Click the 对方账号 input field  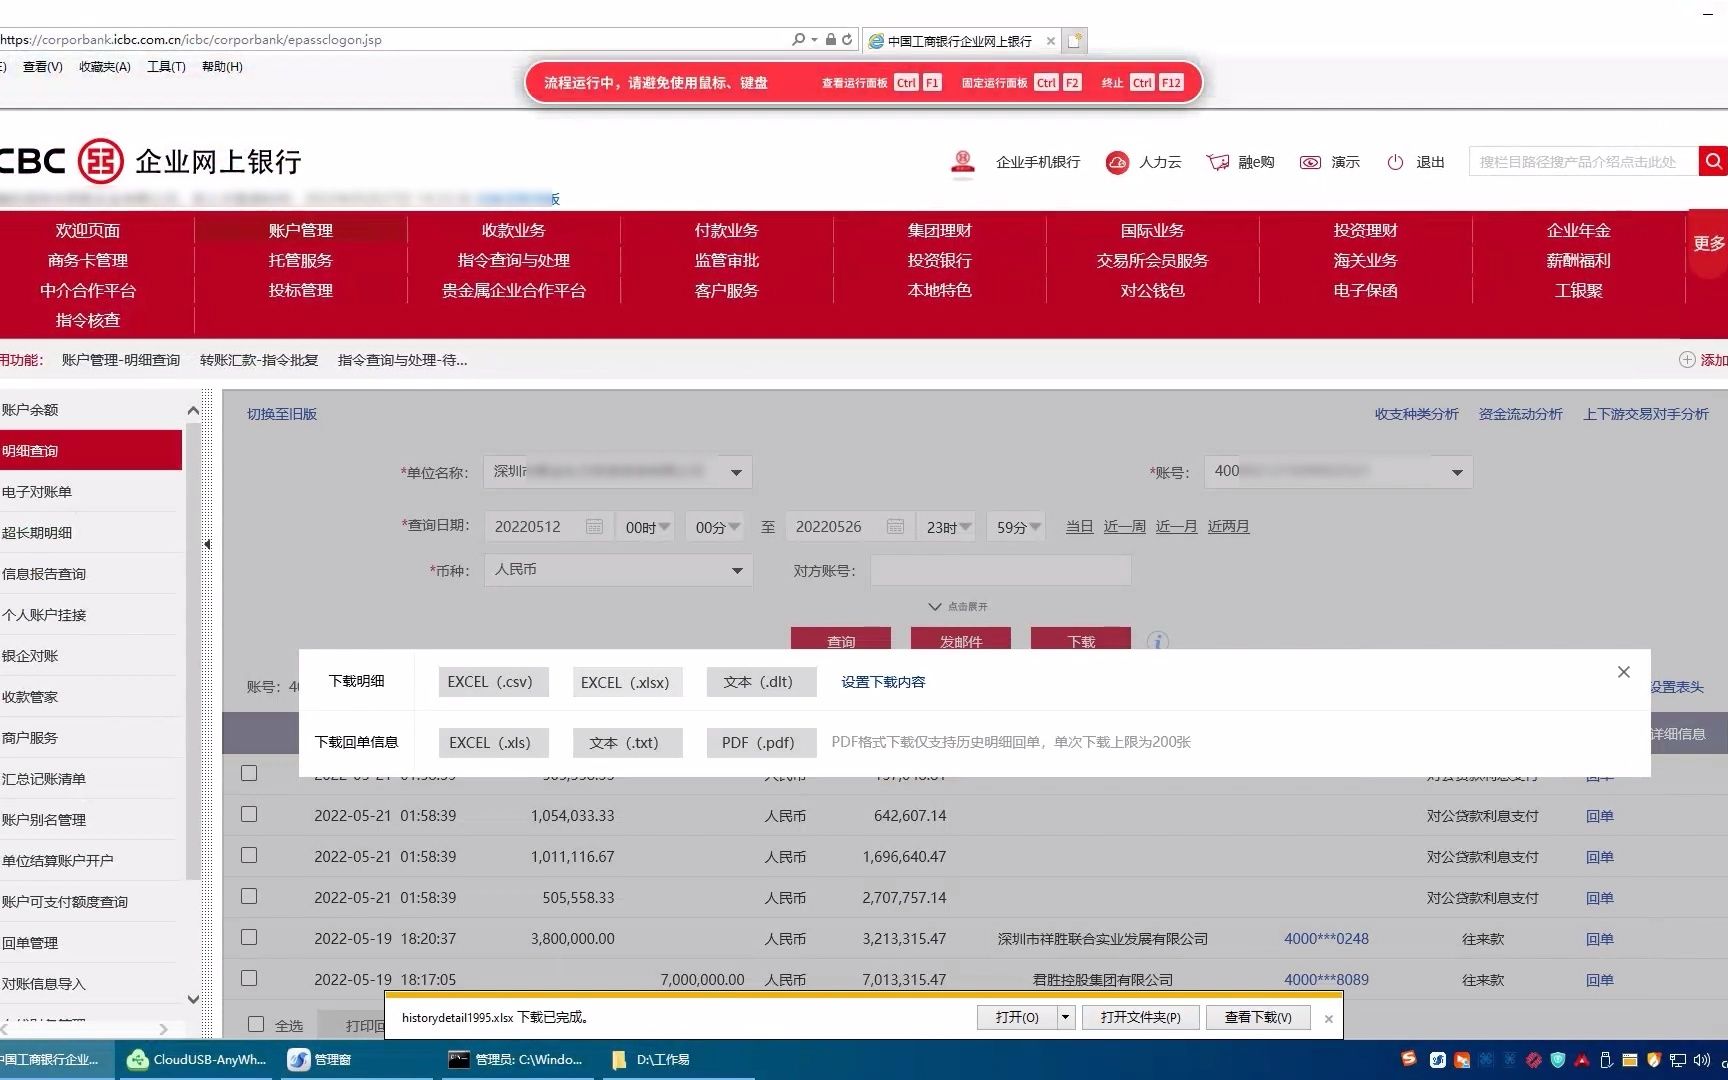(x=999, y=570)
